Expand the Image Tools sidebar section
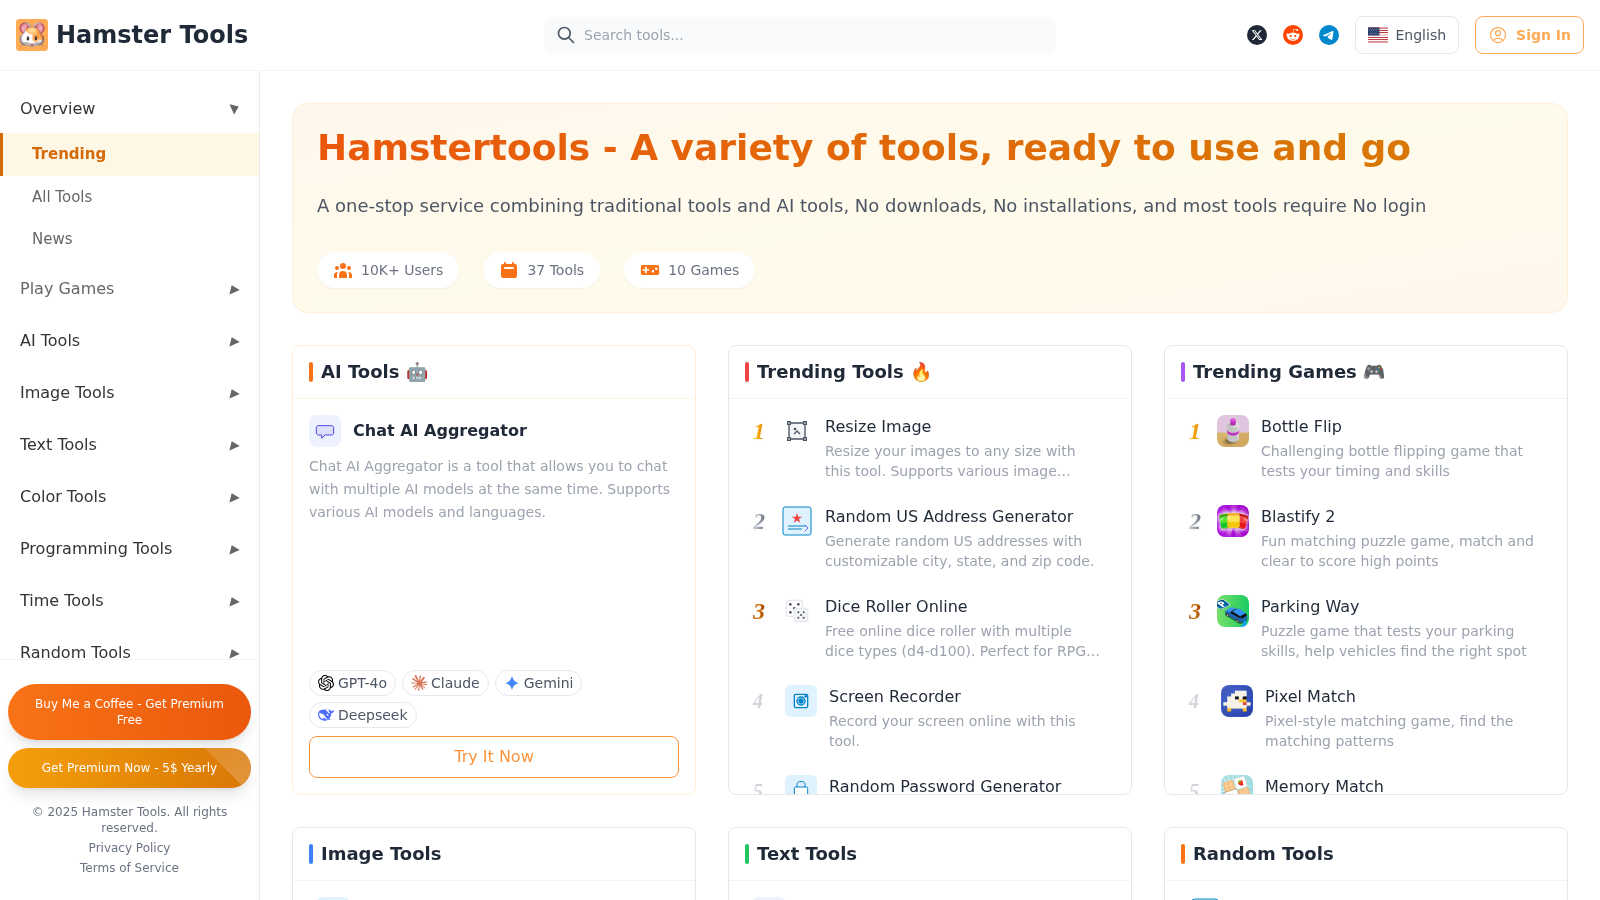 [x=130, y=392]
